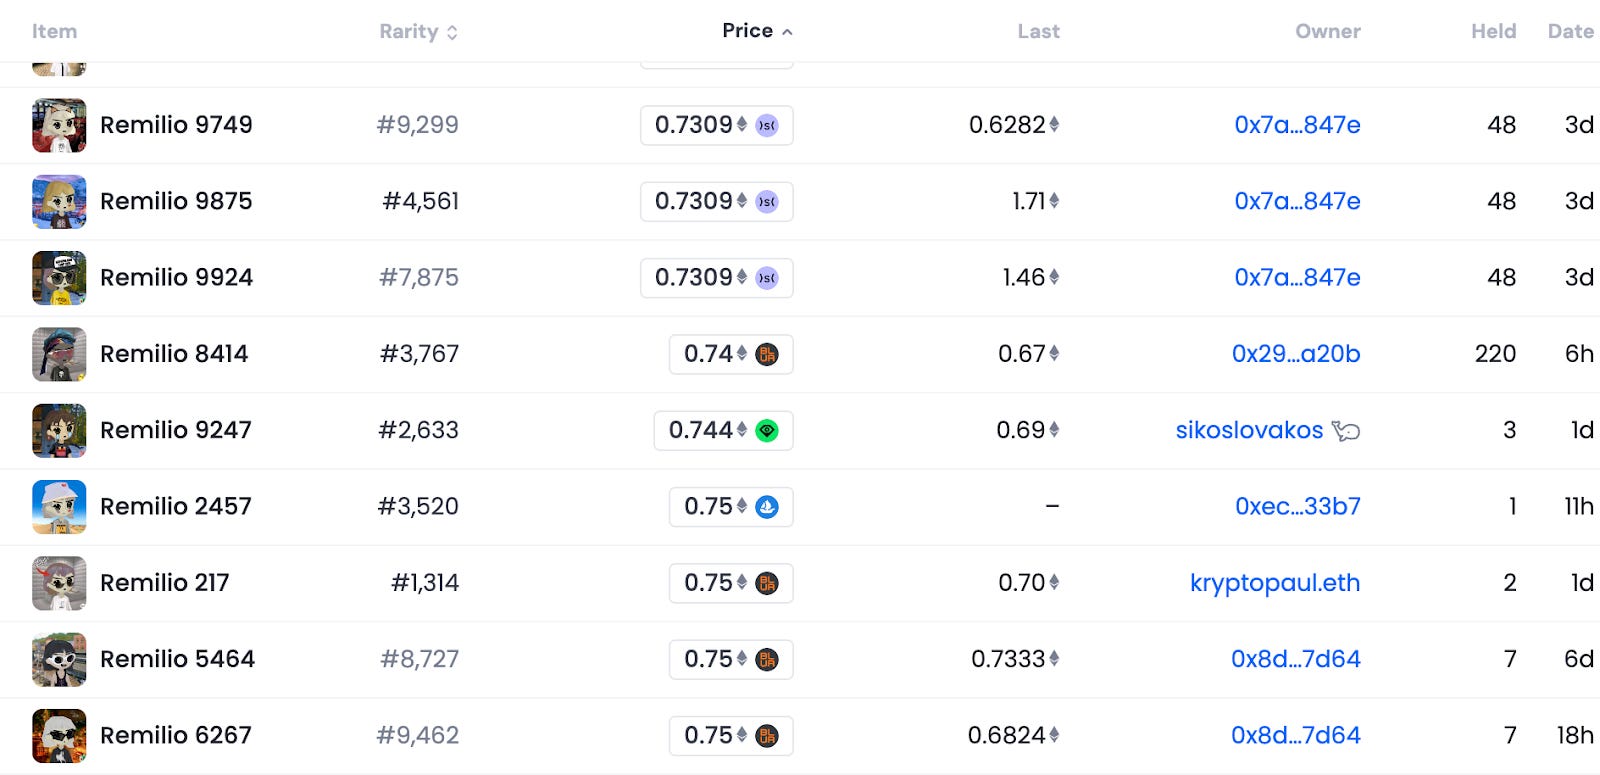
Task: Open Remilio 9247 thumbnail image
Action: 59,430
